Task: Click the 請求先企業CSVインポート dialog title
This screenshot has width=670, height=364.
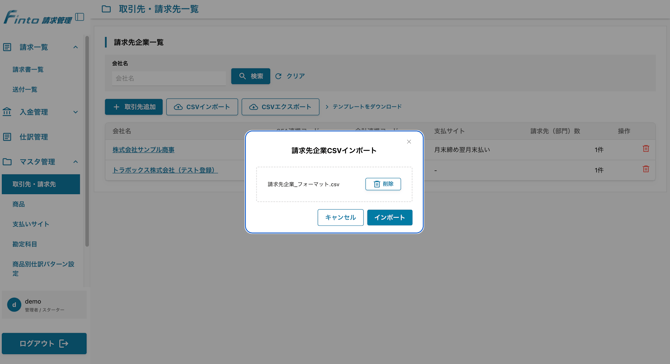Action: (334, 150)
